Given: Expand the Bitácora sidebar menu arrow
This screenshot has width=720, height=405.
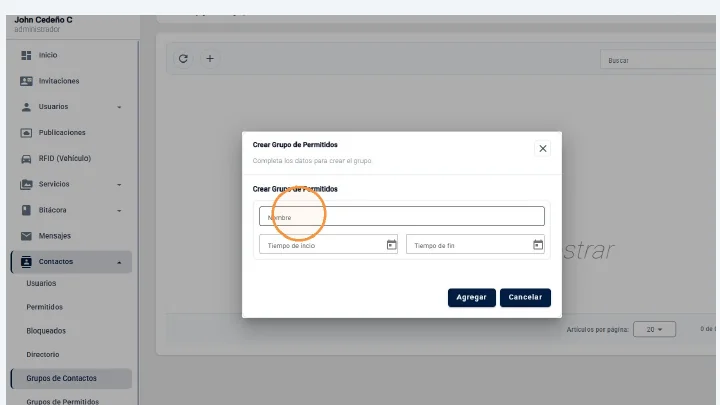Looking at the screenshot, I should click(119, 211).
